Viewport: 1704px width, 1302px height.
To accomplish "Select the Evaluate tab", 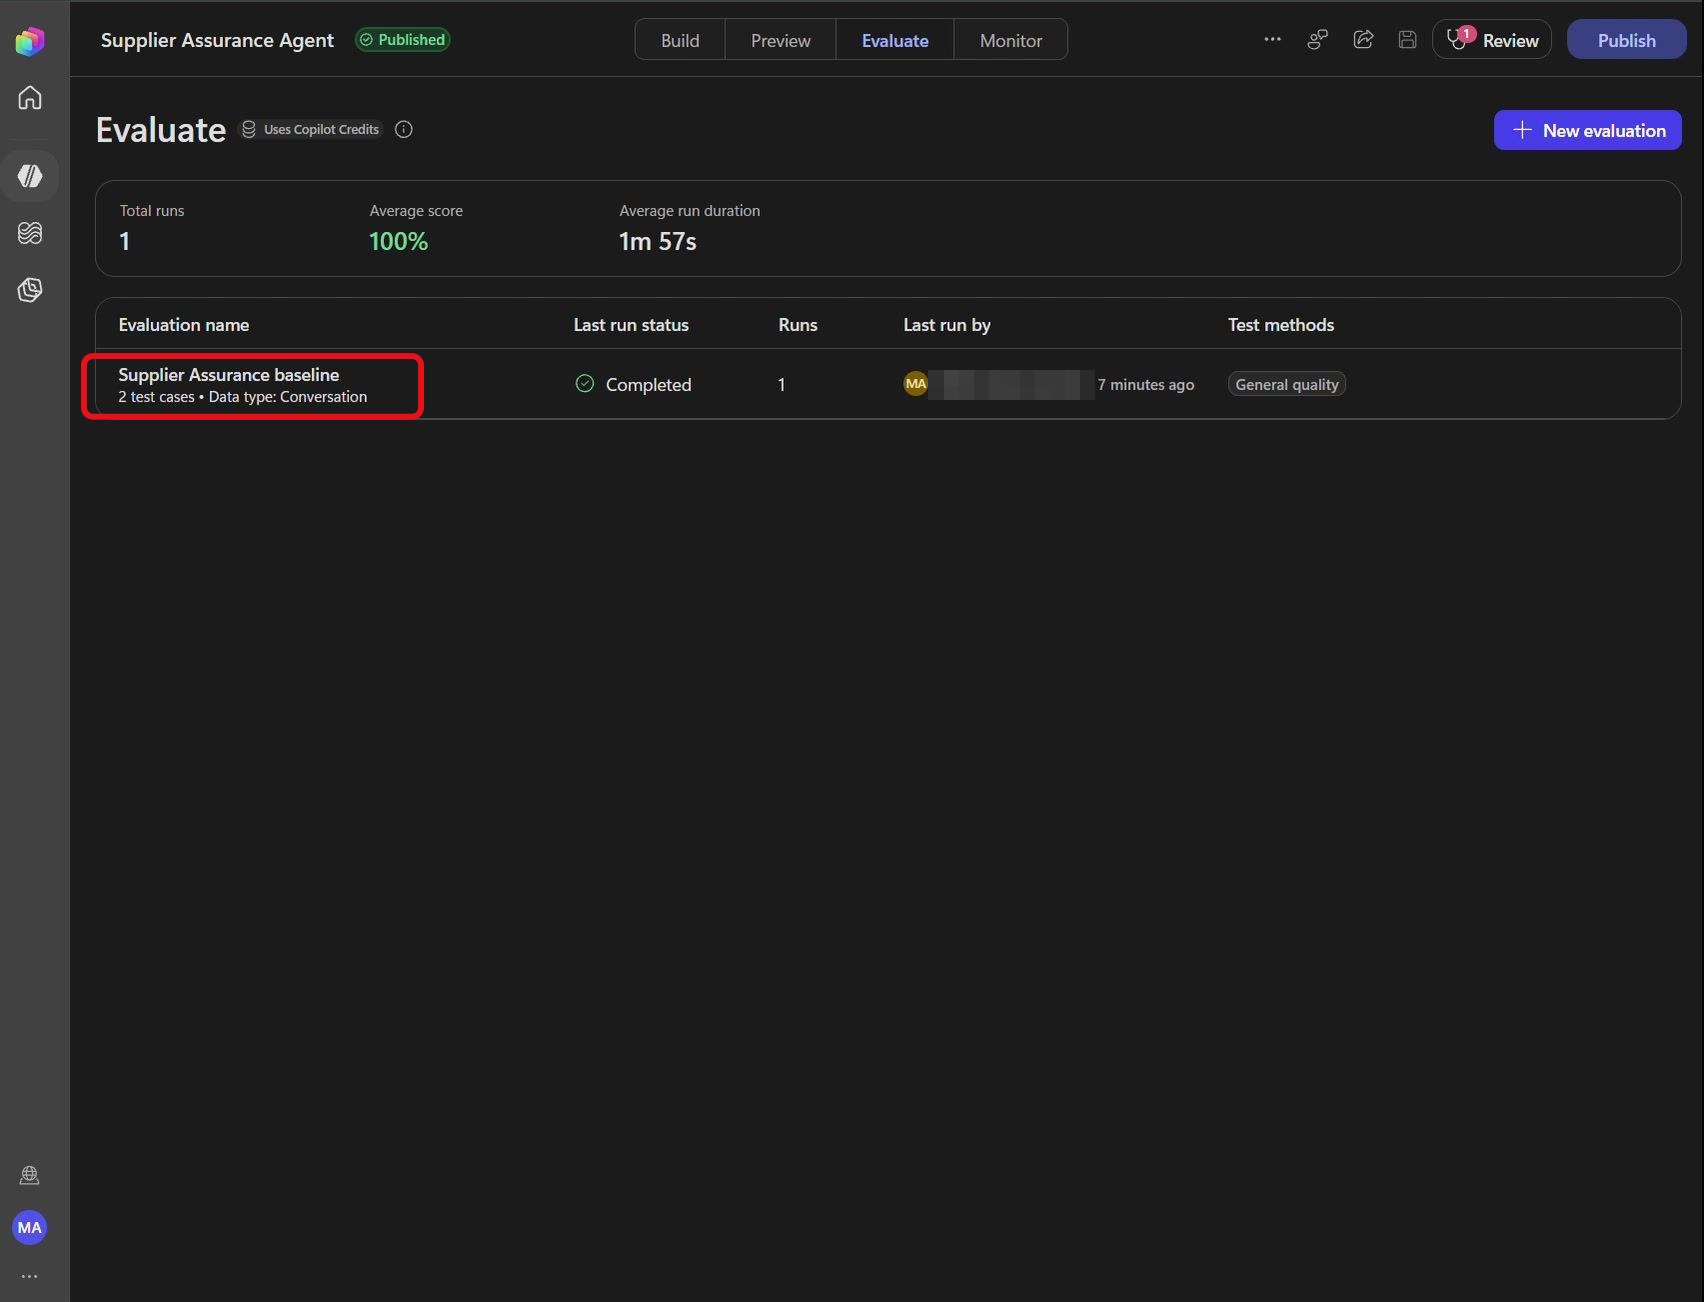I will pos(895,40).
